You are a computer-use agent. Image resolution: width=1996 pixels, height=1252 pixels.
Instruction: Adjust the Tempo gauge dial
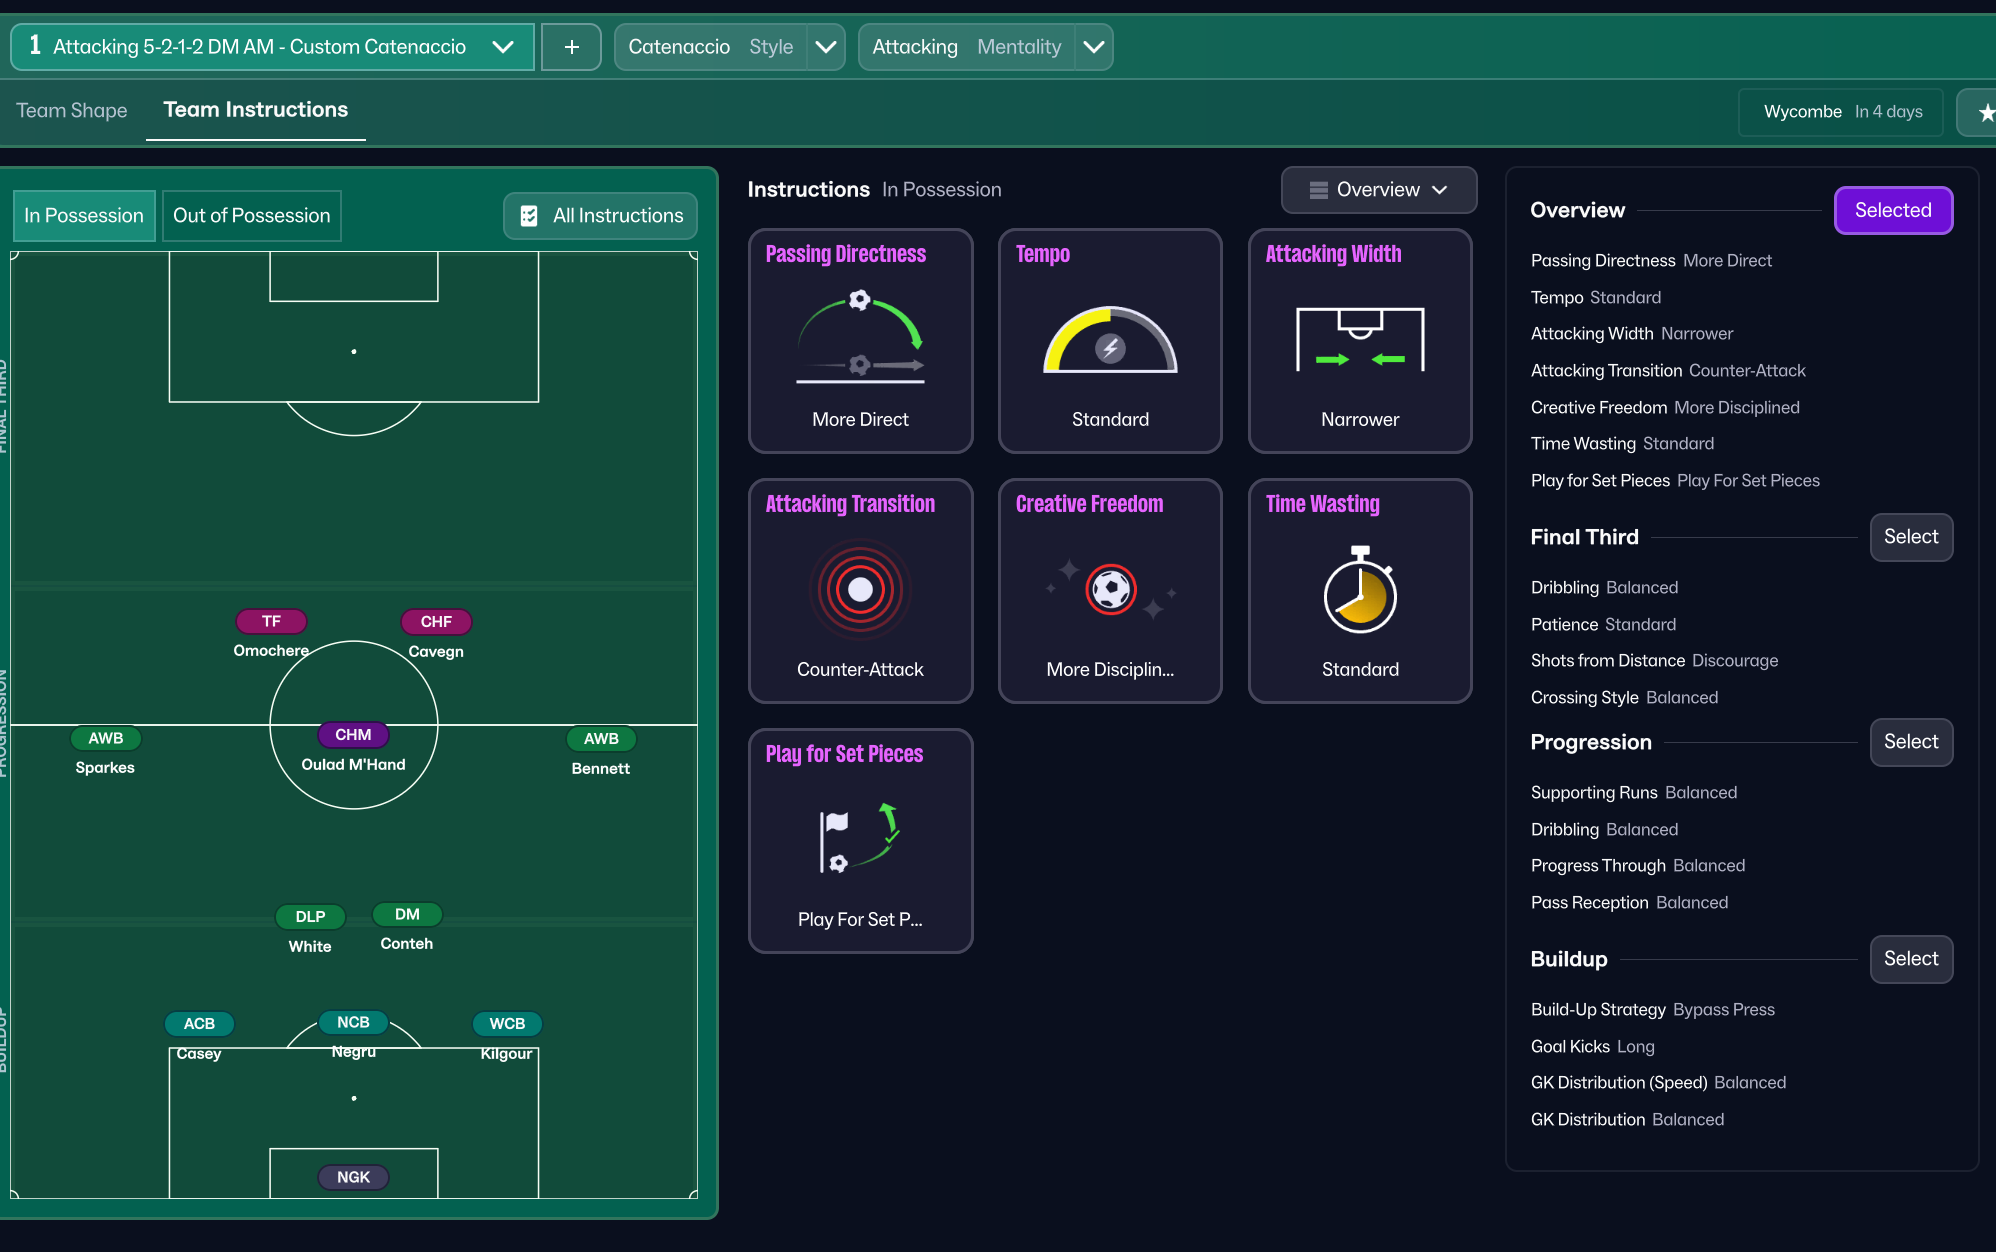click(1109, 340)
